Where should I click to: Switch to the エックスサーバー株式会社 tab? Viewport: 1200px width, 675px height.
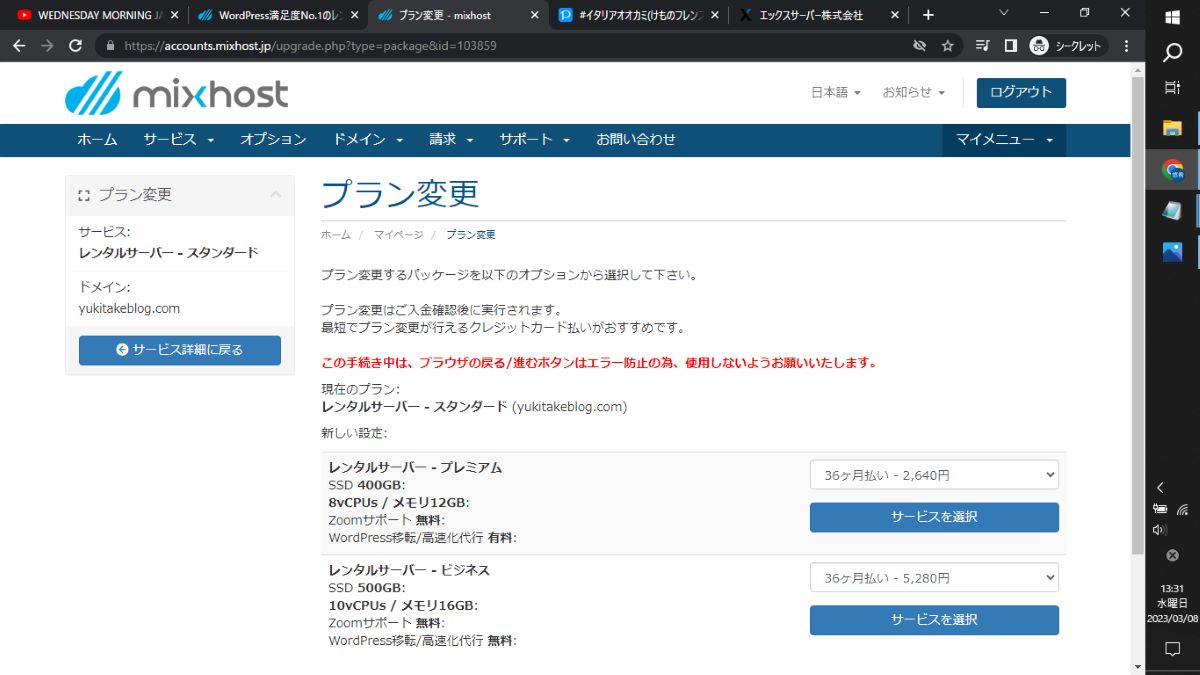[820, 15]
